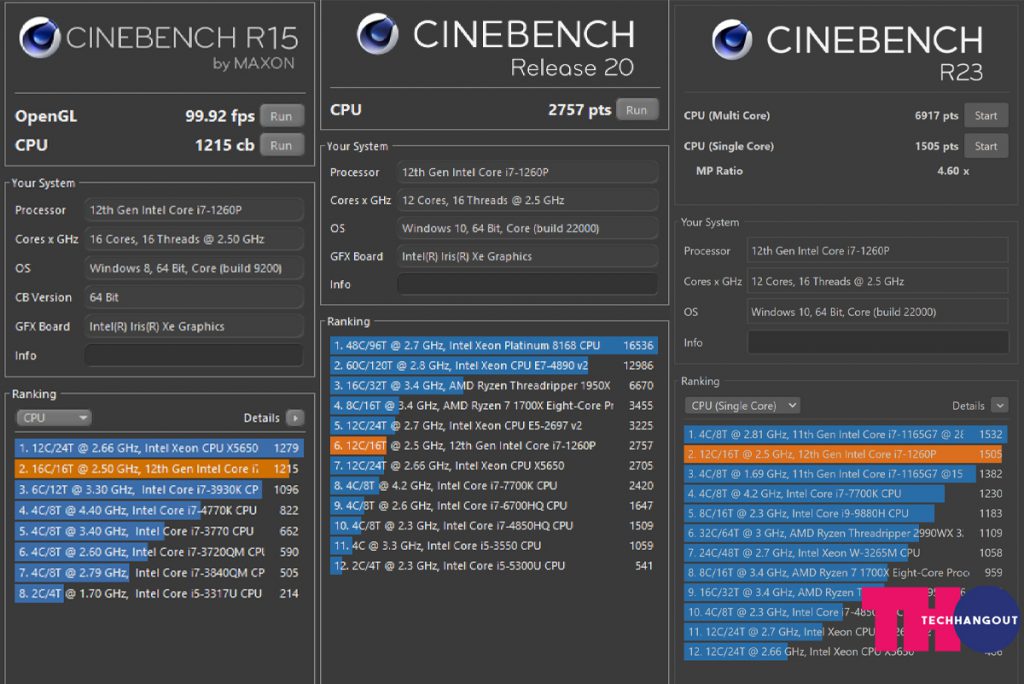Click the Cinebench Release 20 sphere logo
Screen dimensions: 1024x684
377,34
